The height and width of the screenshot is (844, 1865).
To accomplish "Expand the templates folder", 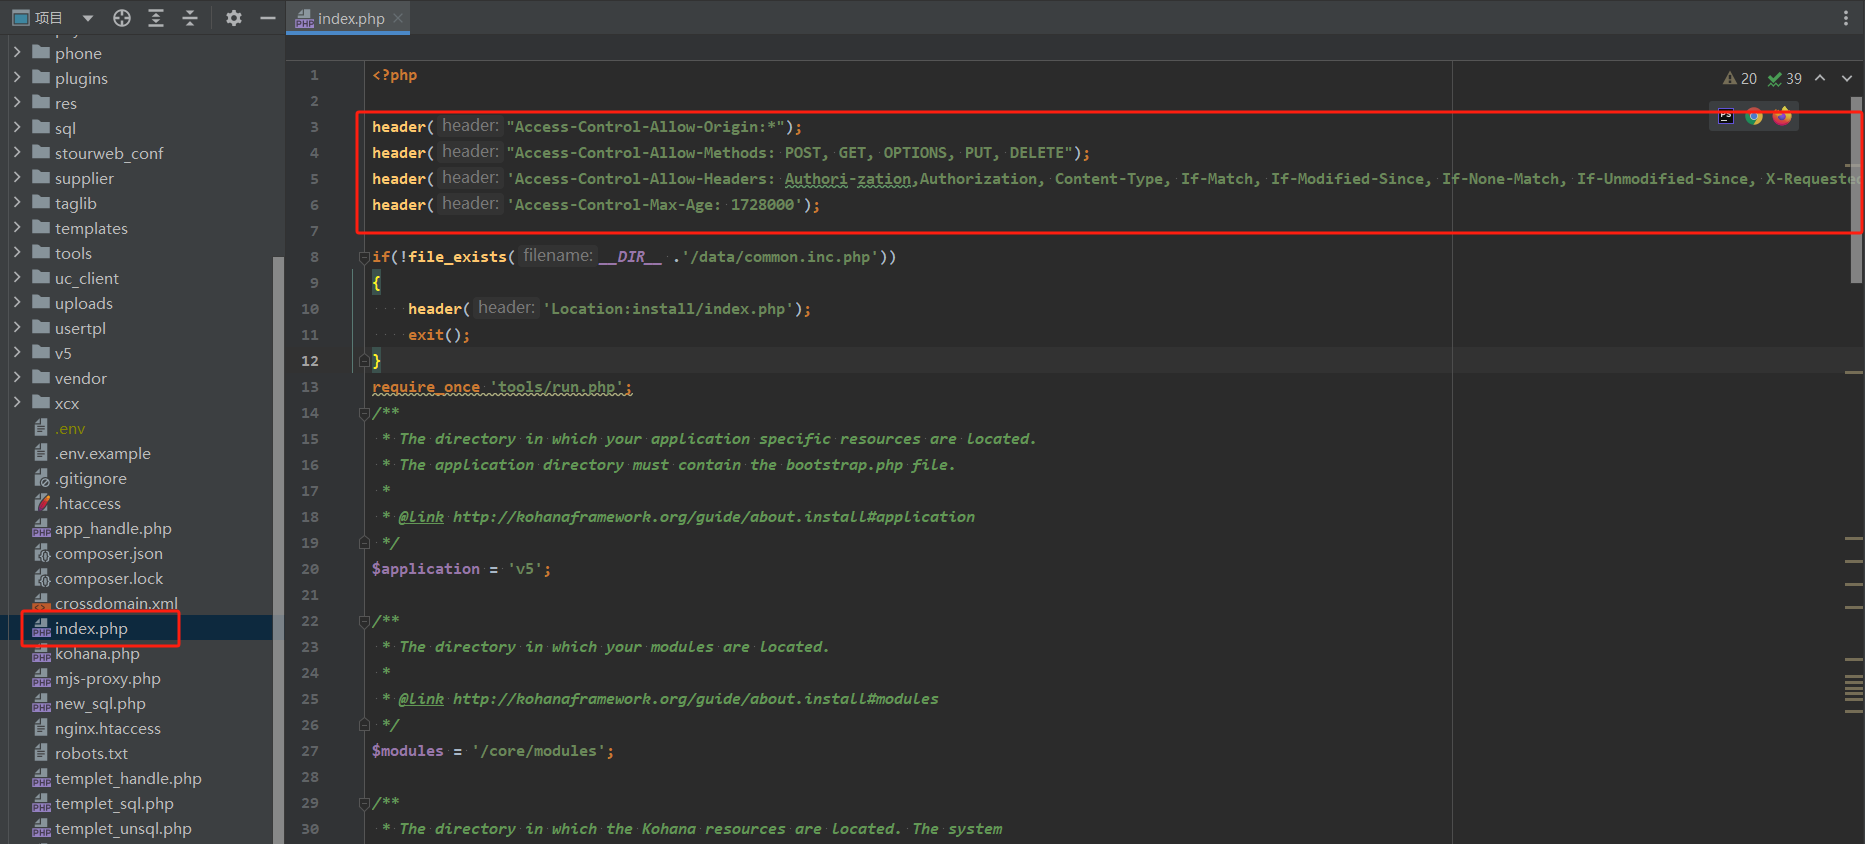I will (x=17, y=228).
